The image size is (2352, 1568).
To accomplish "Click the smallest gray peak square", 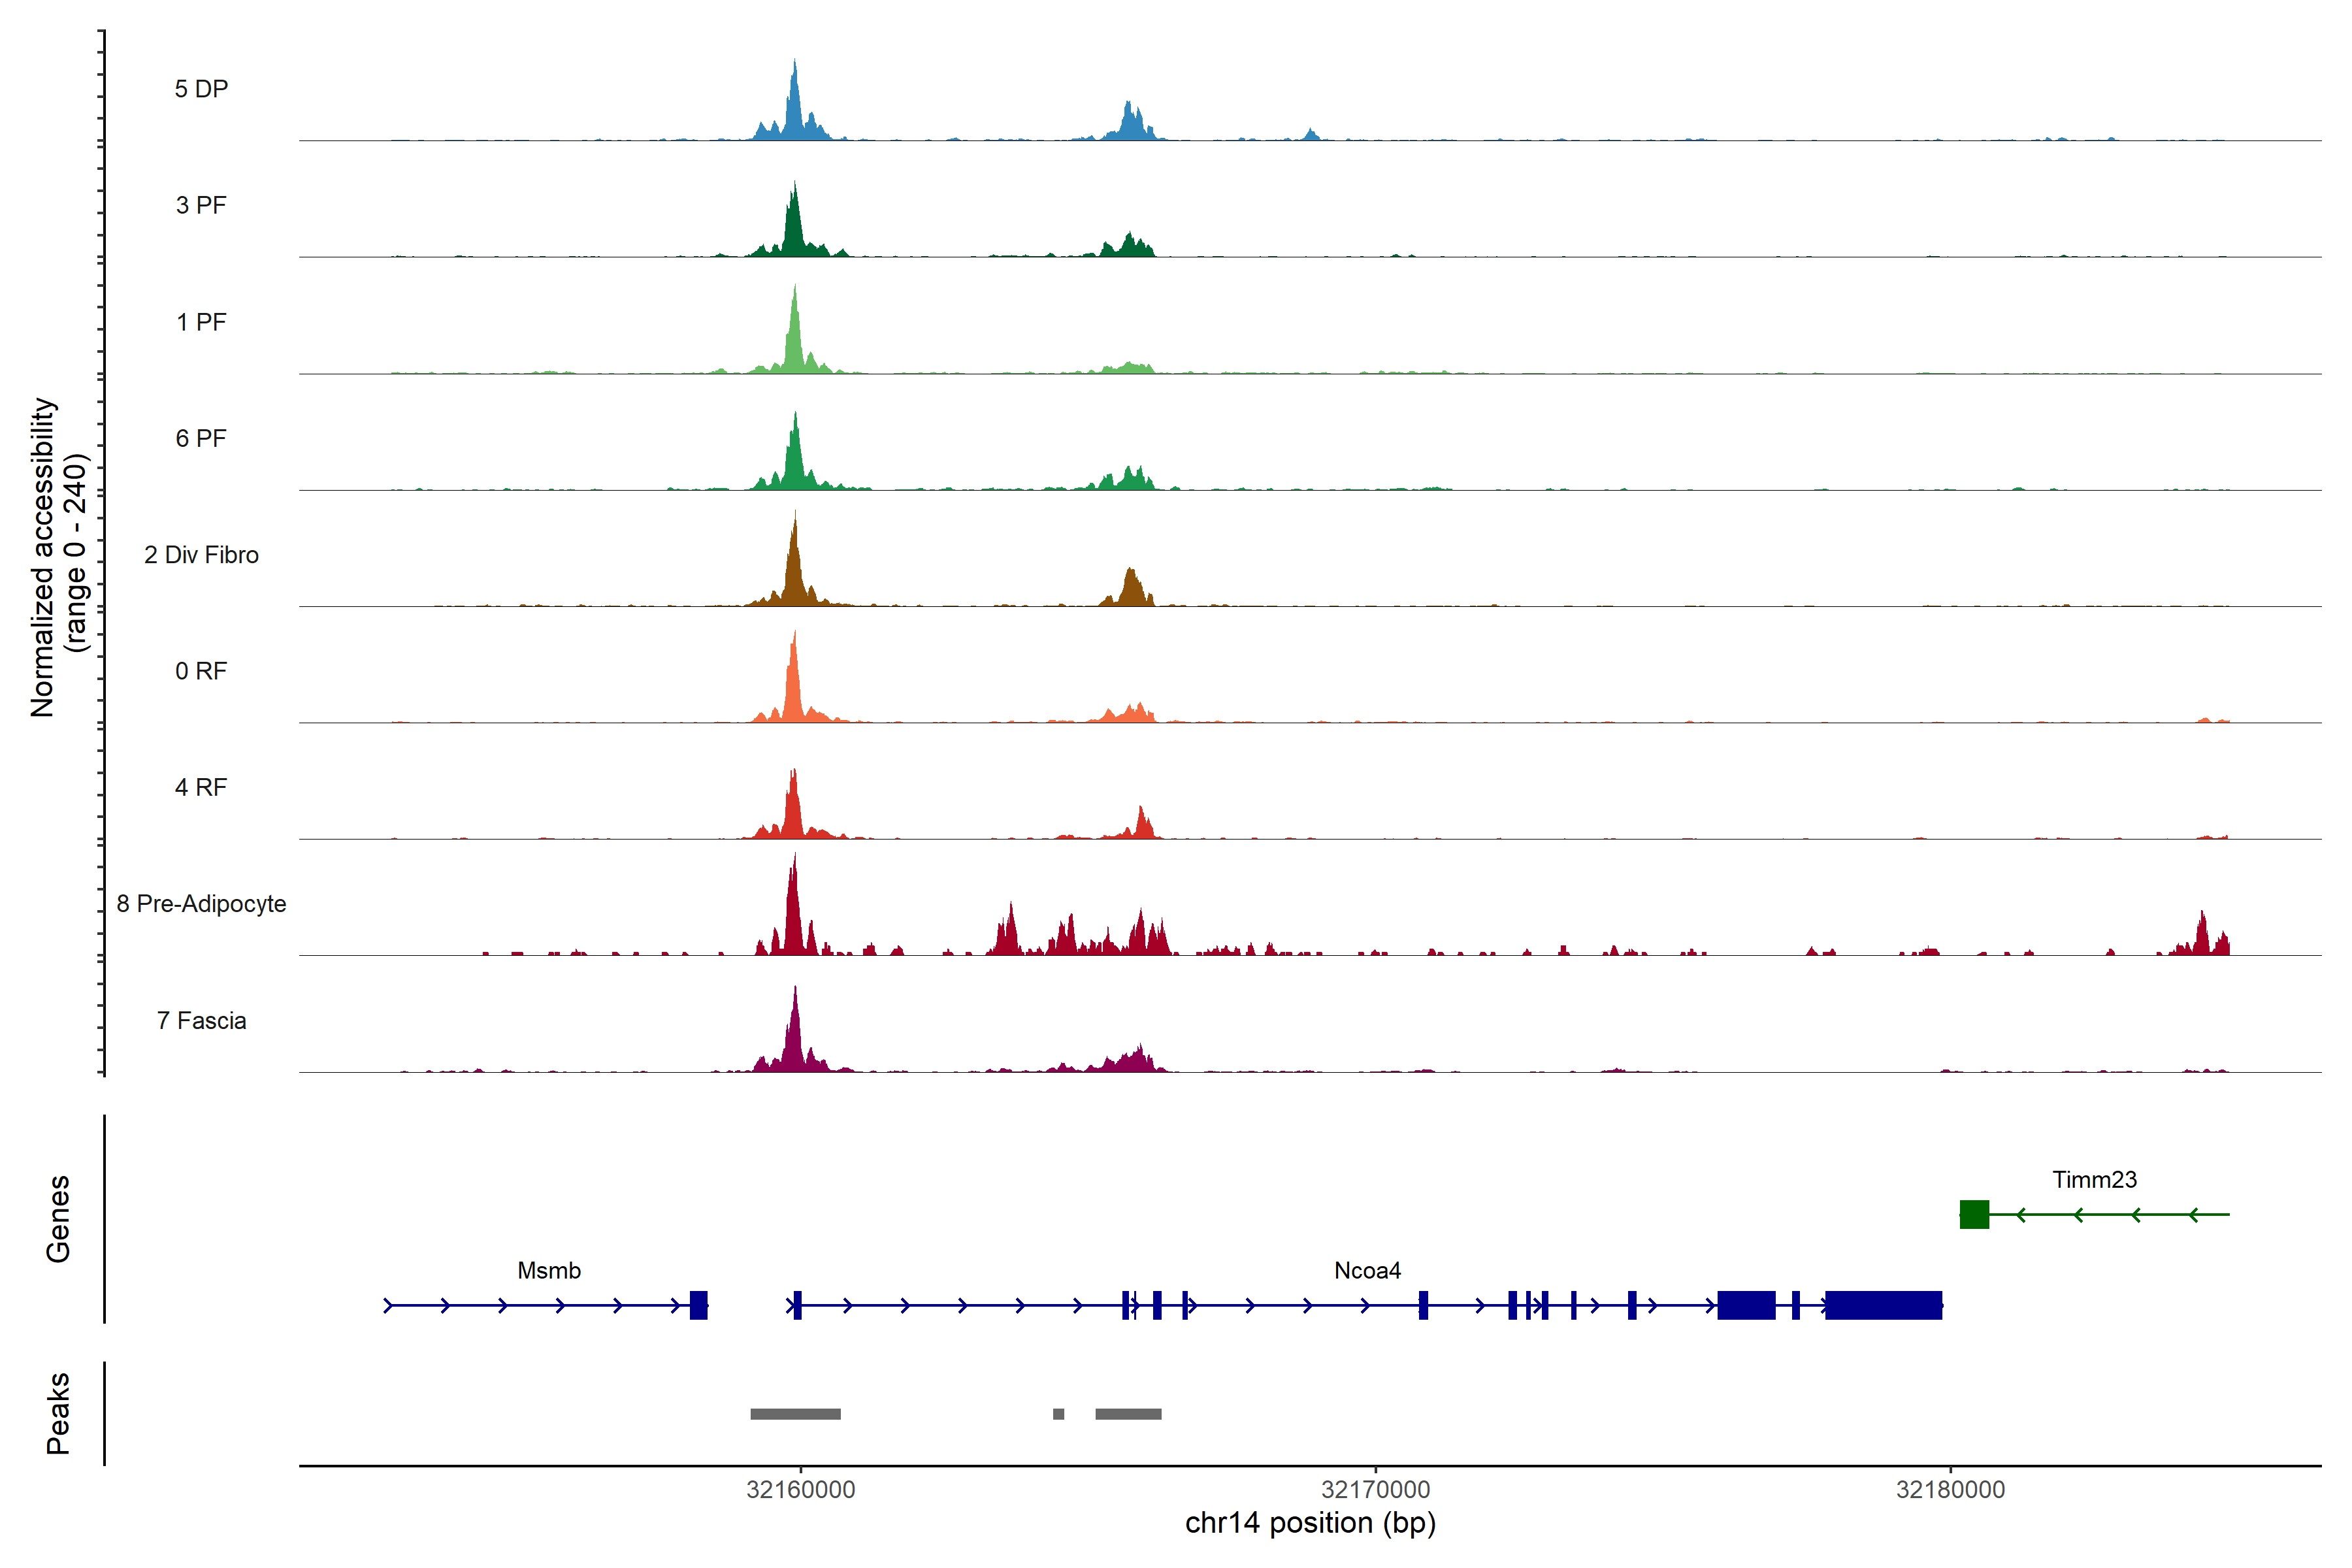I will coord(1058,1414).
